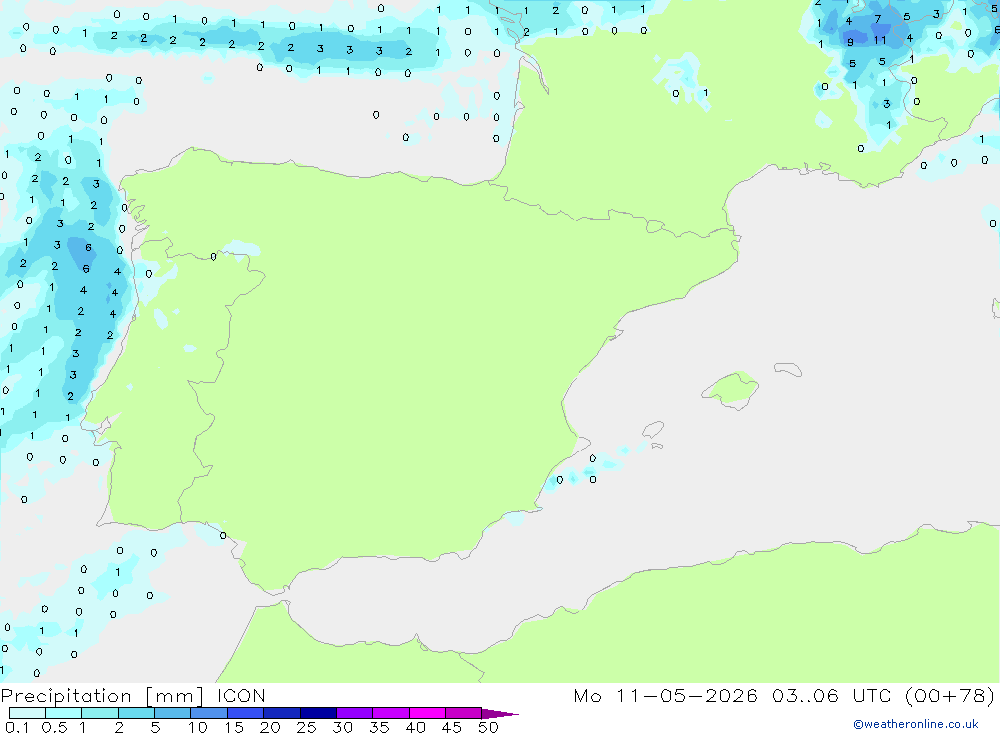
Task: Click the 30–35 mm purple legend swatch
Action: coord(354,713)
